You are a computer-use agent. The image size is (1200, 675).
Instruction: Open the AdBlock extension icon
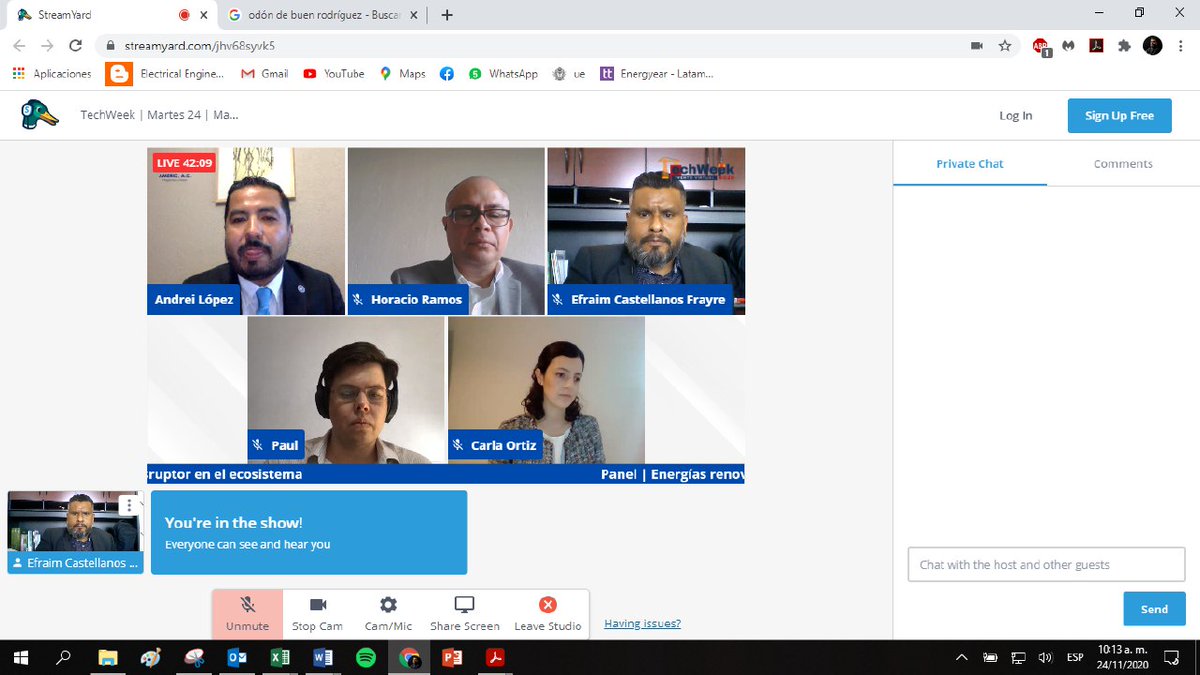click(x=1041, y=46)
